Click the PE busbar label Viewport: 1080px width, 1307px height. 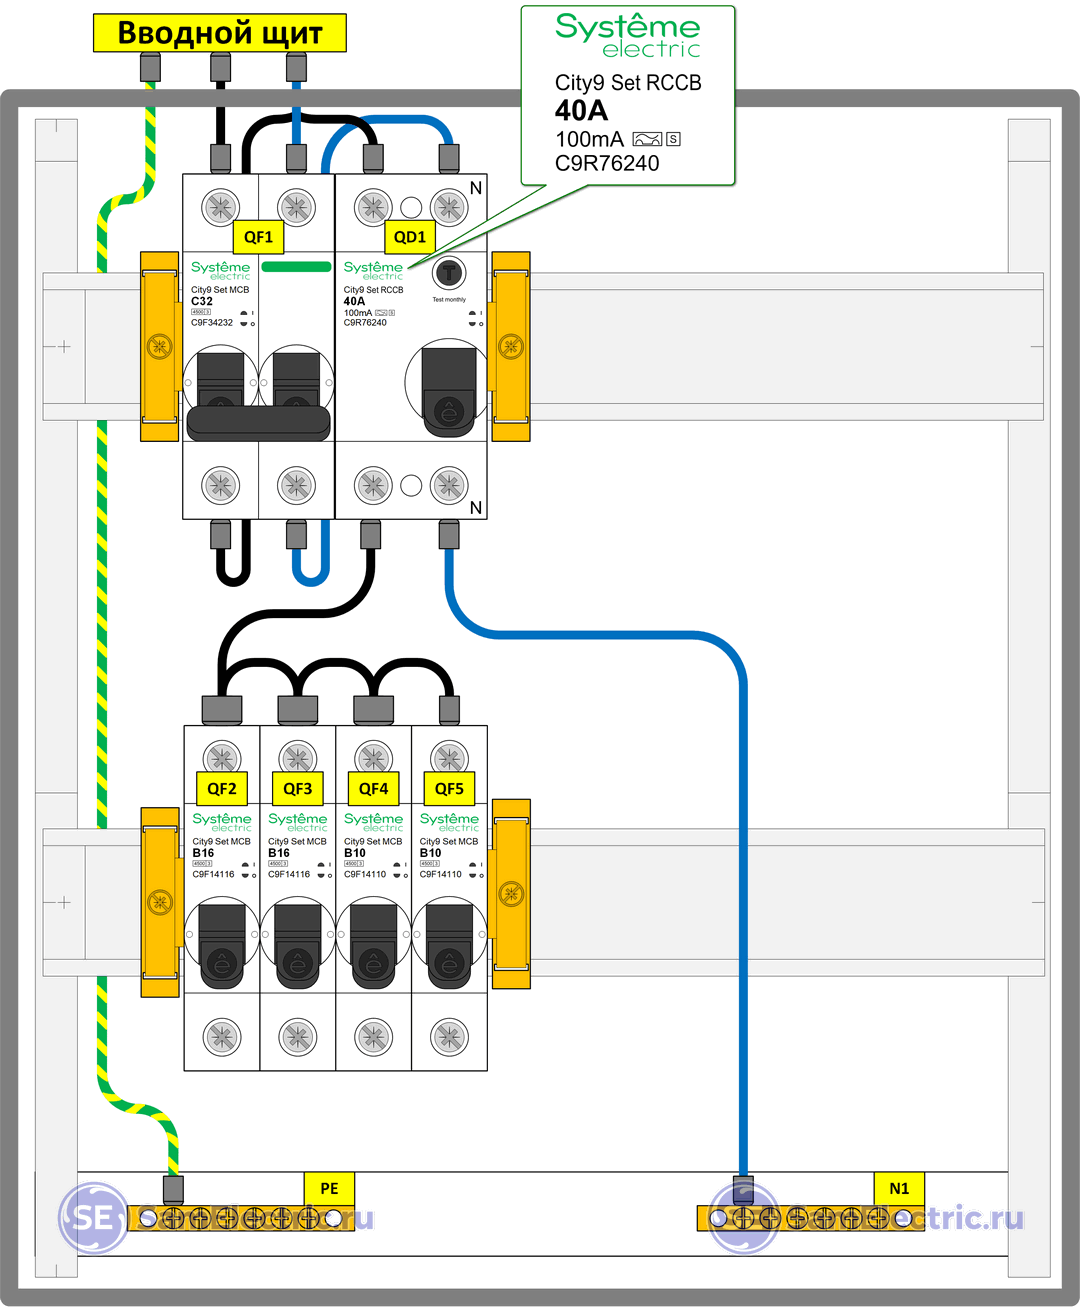(x=329, y=1189)
